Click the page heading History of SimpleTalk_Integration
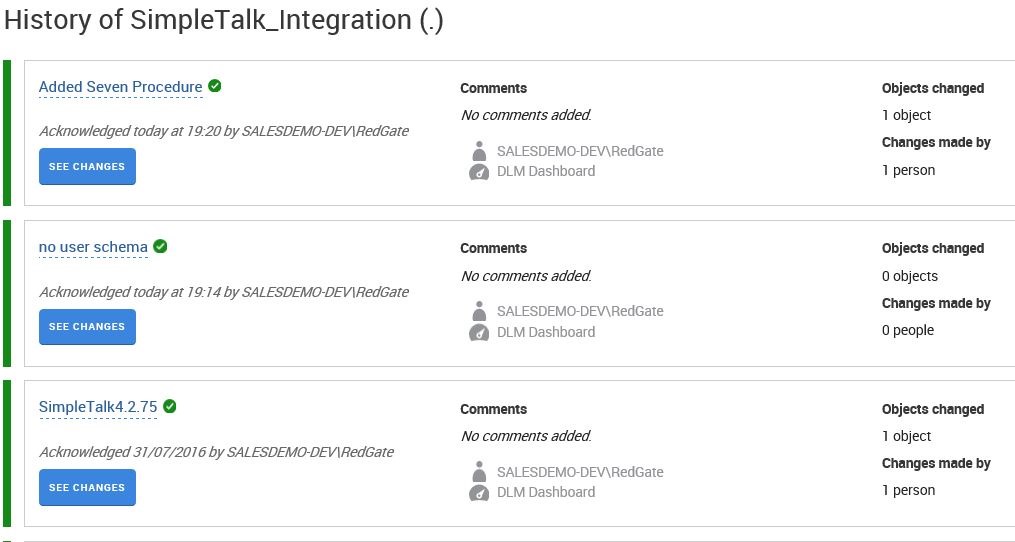This screenshot has height=542, width=1015. (223, 21)
